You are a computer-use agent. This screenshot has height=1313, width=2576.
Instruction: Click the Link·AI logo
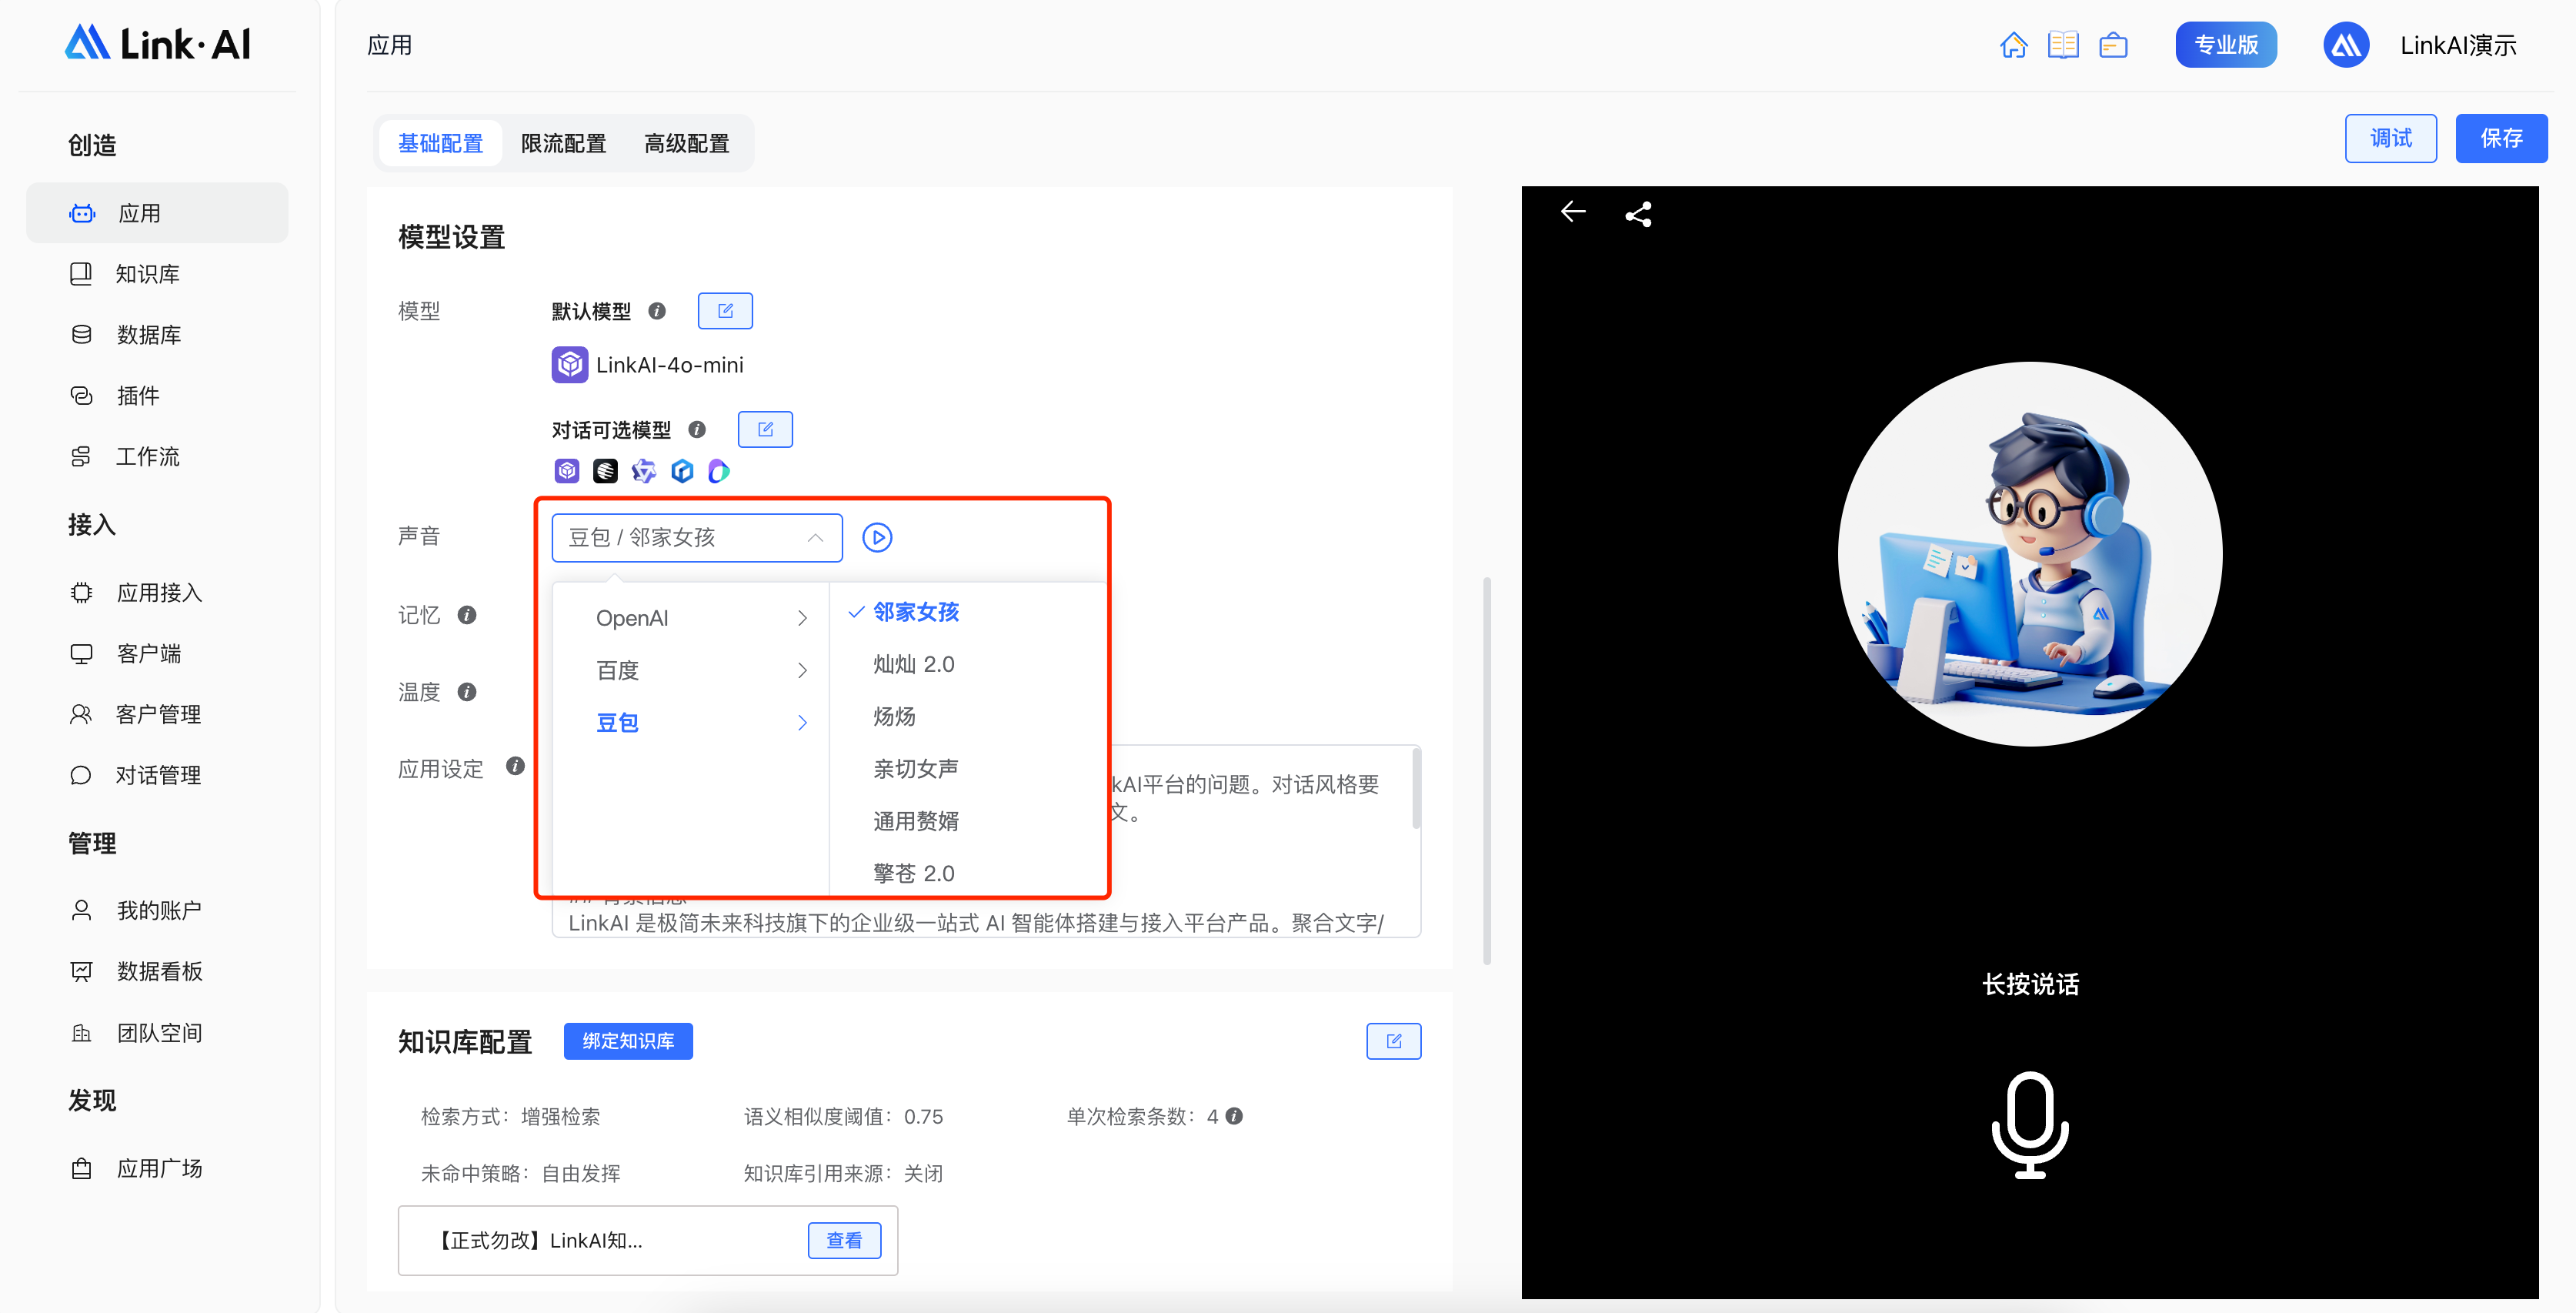[158, 43]
